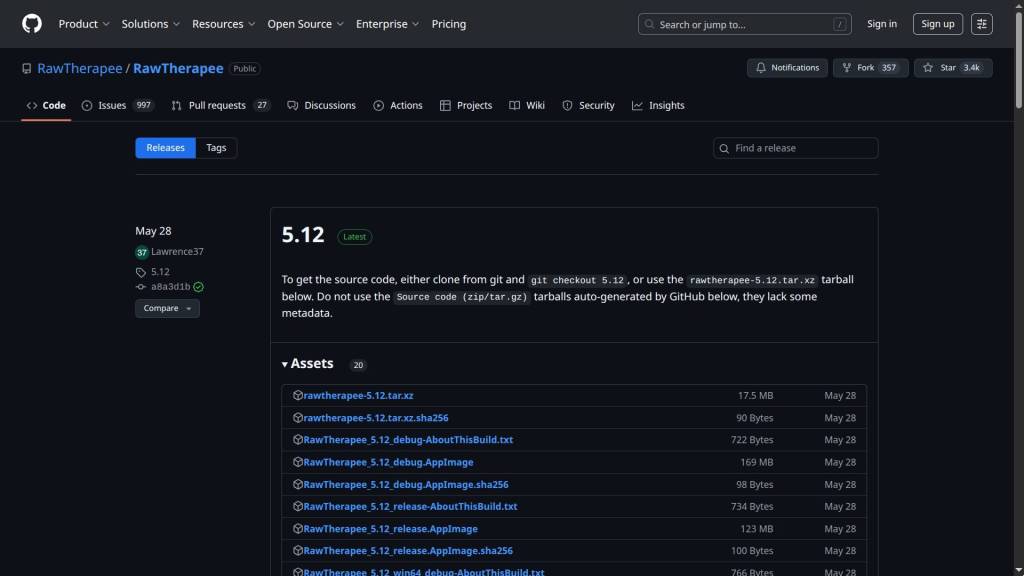Click the Star count 3.4k
The image size is (1024, 576).
(x=972, y=68)
